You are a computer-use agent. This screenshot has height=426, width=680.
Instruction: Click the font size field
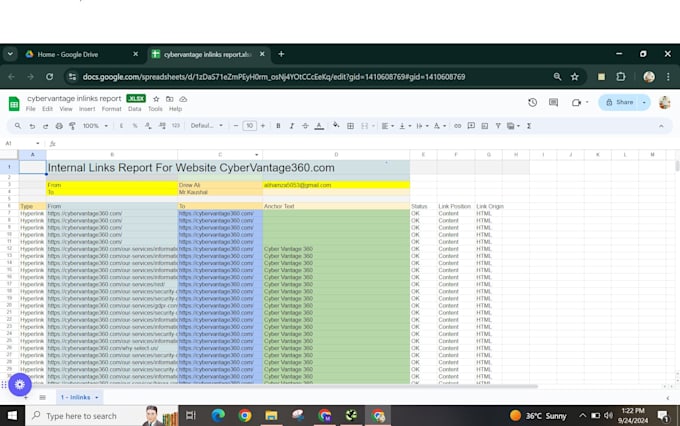249,126
